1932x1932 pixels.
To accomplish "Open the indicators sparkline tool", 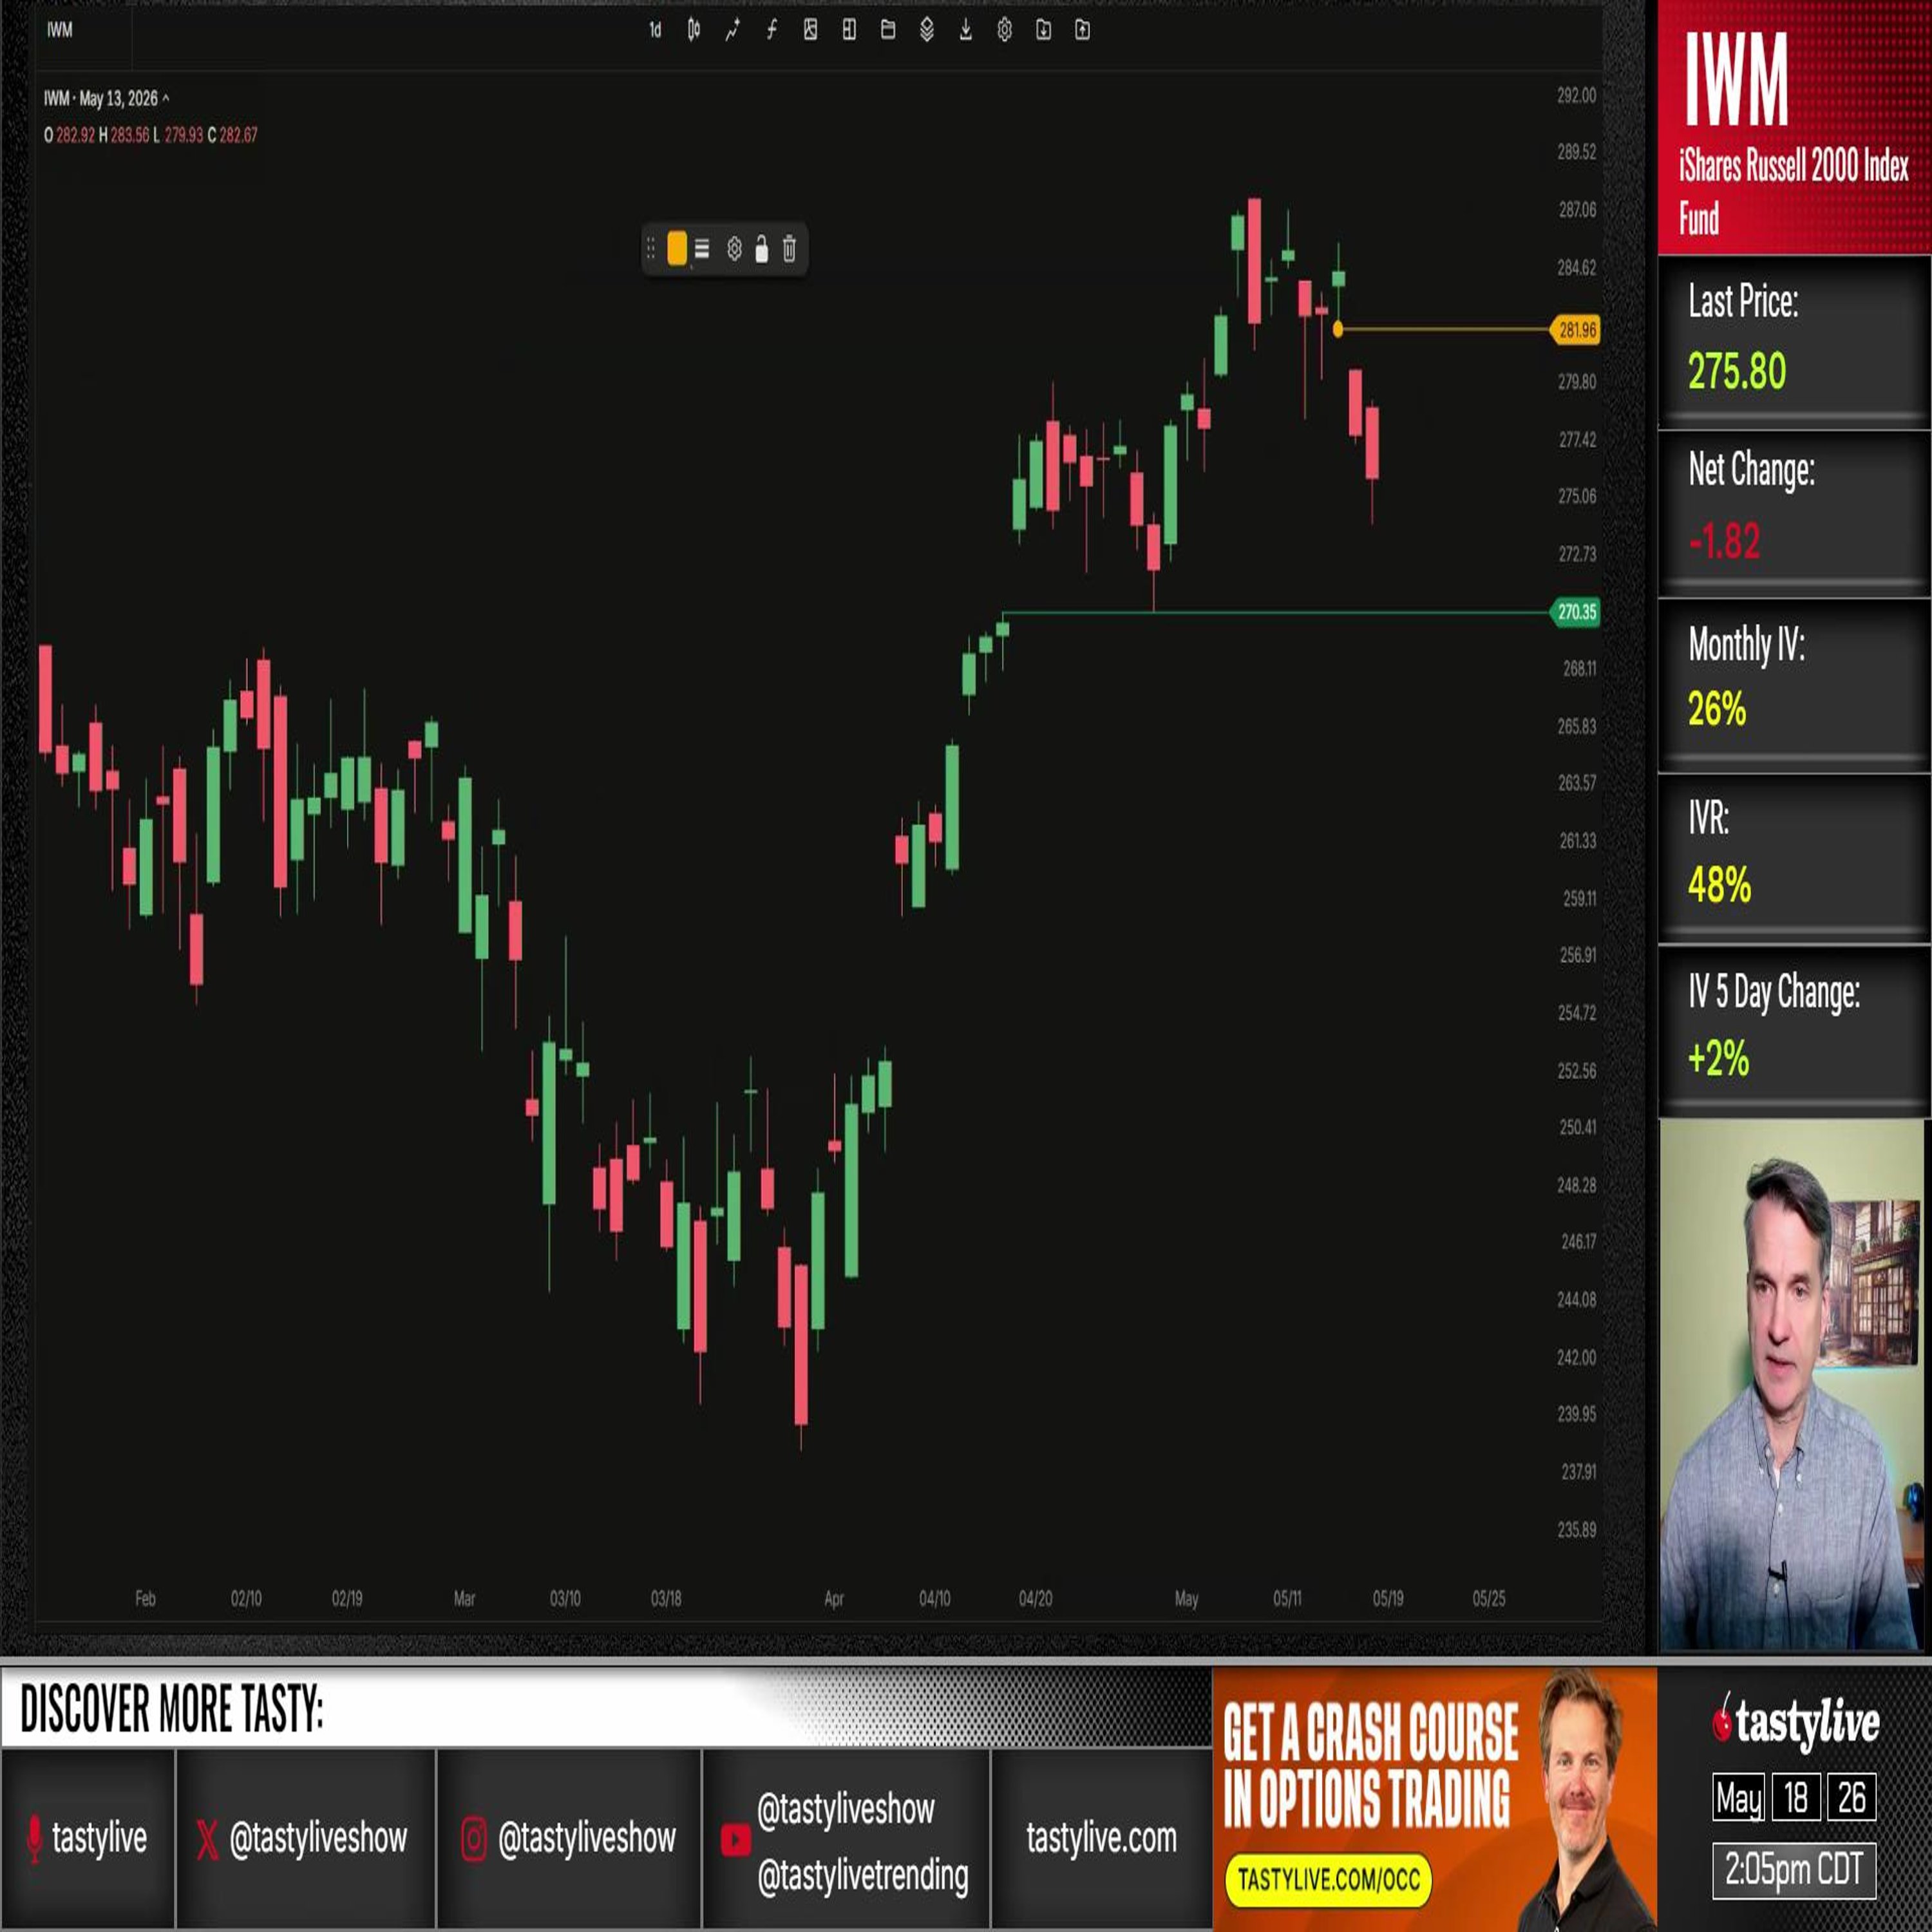I will point(732,30).
